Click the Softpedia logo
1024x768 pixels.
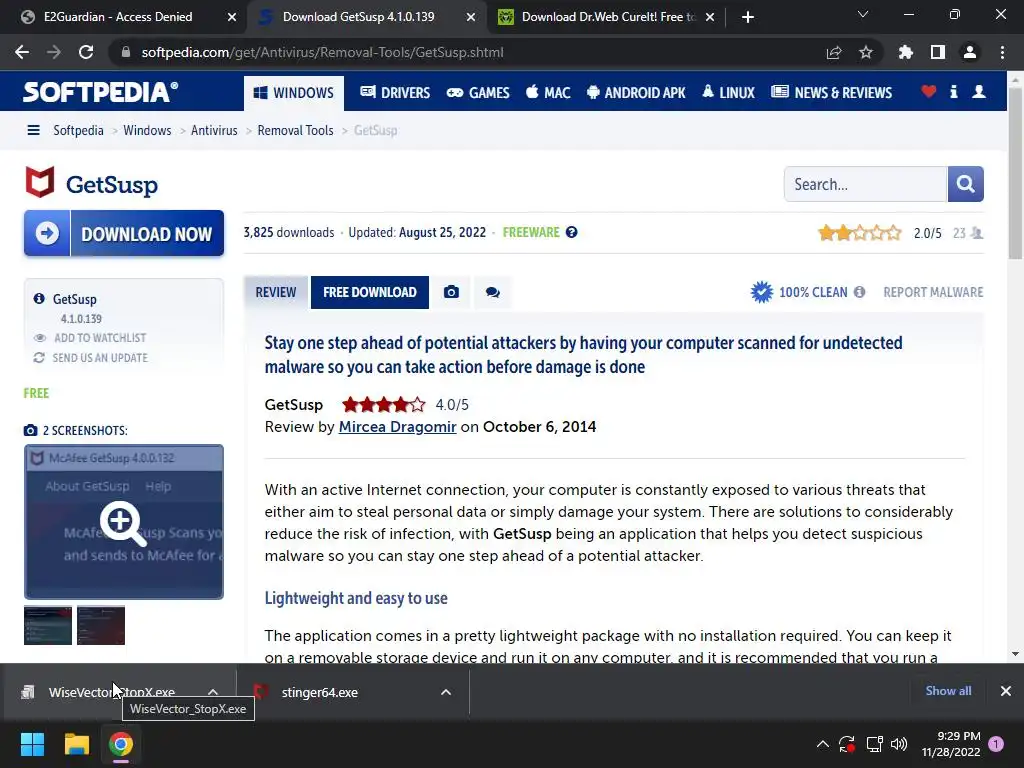tap(100, 92)
